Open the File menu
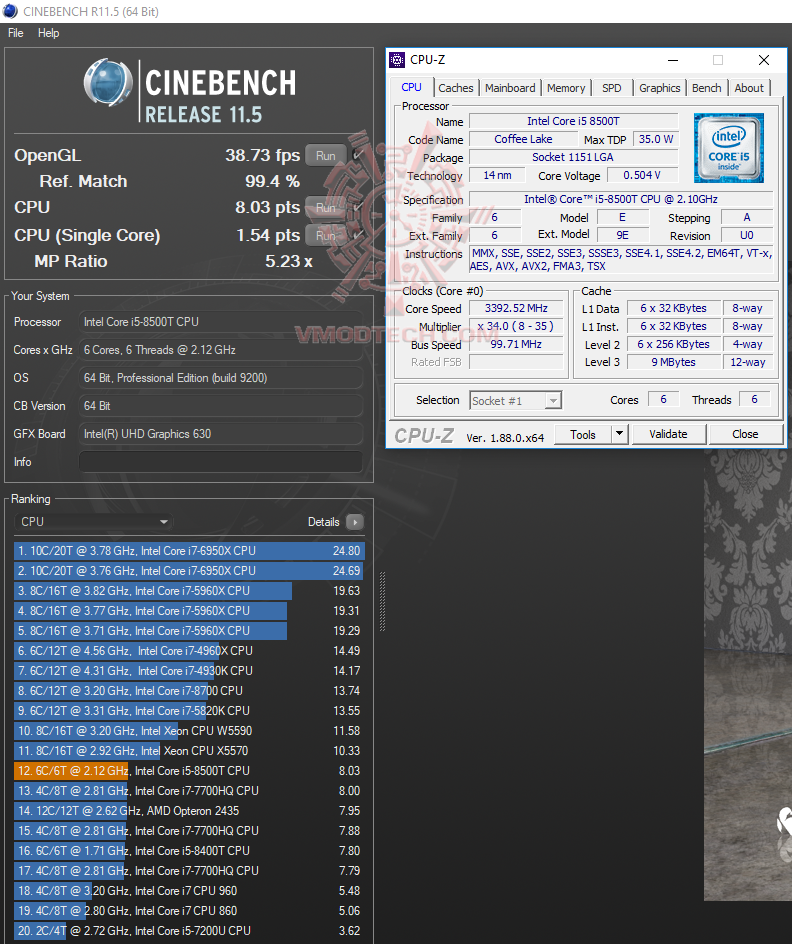The width and height of the screenshot is (792, 944). [x=16, y=33]
